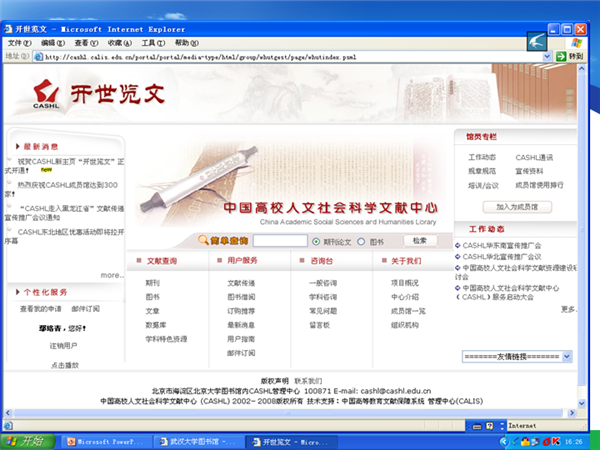
Task: Open the 留言板 link
Action: coord(320,325)
